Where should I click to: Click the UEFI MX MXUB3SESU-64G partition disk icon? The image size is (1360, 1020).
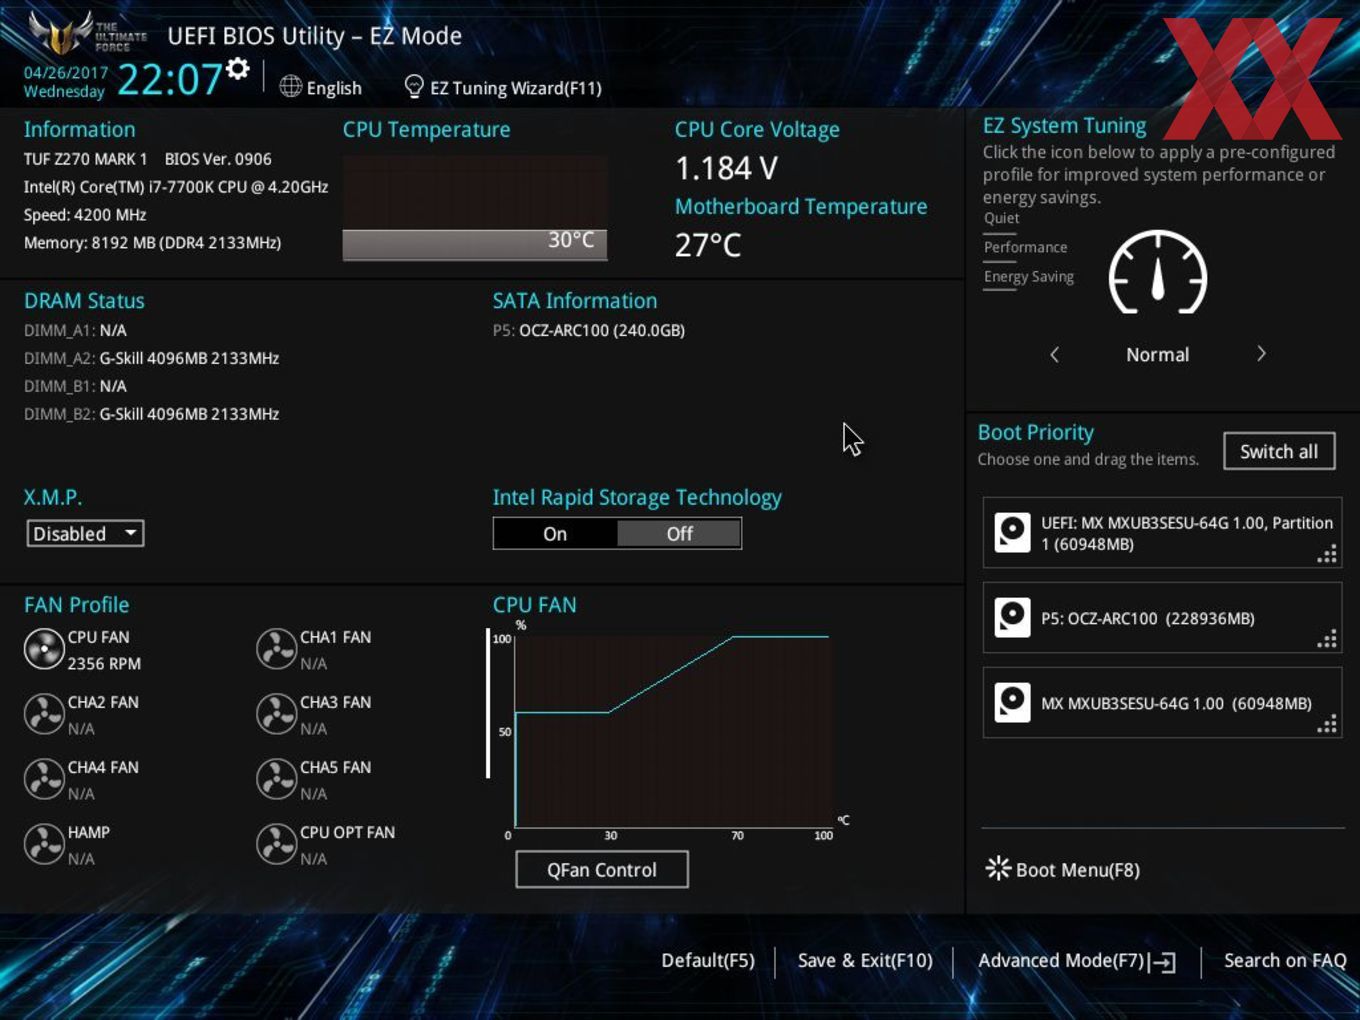click(1012, 532)
